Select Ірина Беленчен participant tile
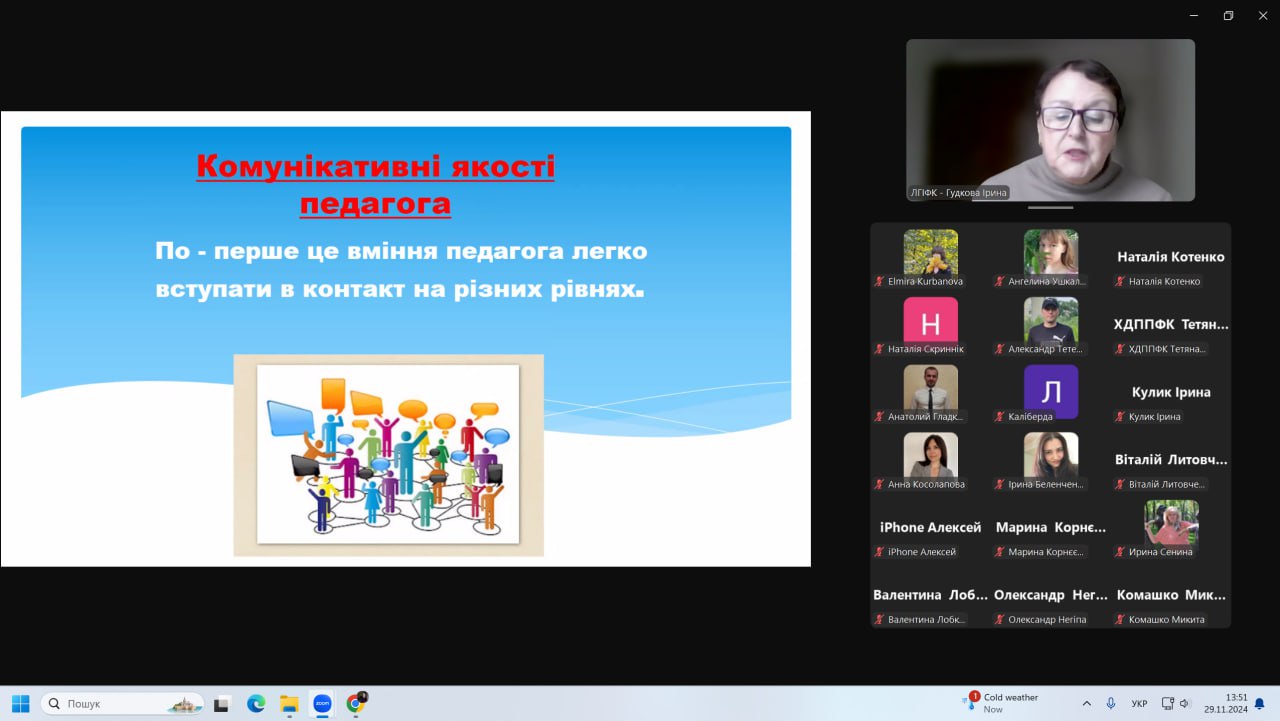This screenshot has width=1280, height=721. tap(1050, 461)
